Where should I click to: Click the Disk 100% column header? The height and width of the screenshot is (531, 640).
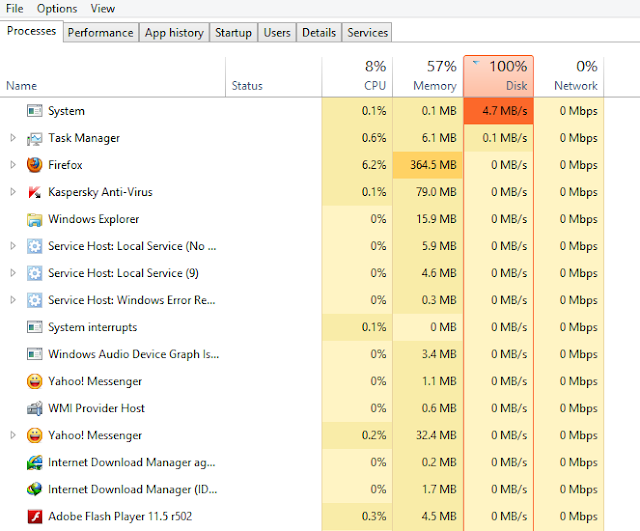(x=498, y=76)
